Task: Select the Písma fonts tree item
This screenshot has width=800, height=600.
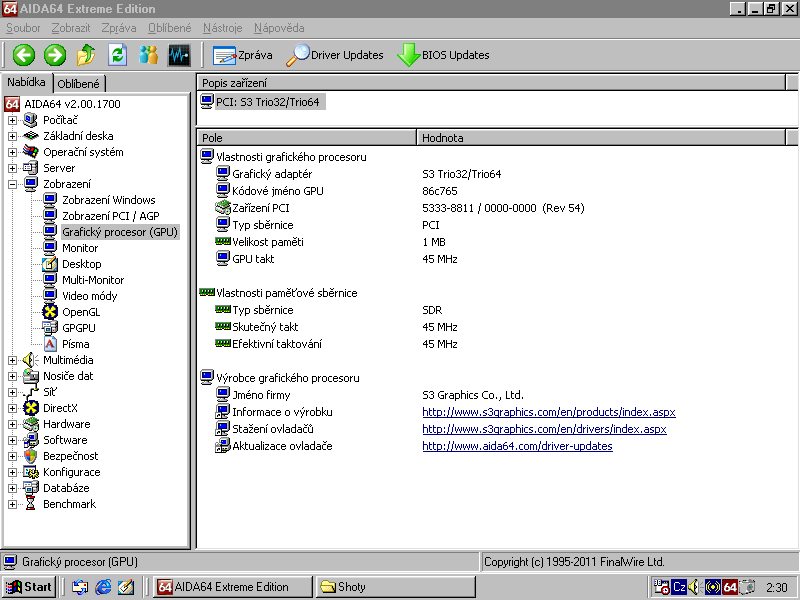Action: tap(75, 344)
